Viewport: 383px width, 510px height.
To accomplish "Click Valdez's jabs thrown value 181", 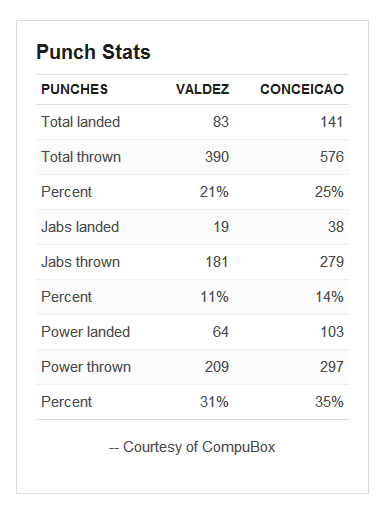I will point(217,262).
